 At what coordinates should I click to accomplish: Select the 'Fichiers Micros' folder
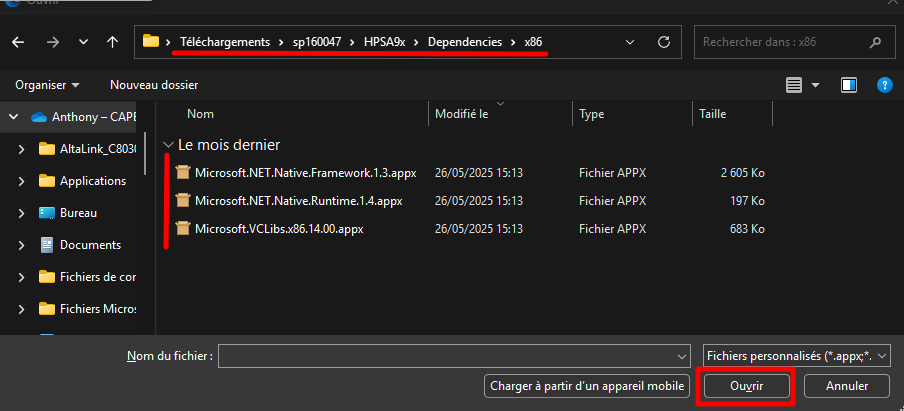tap(87, 309)
